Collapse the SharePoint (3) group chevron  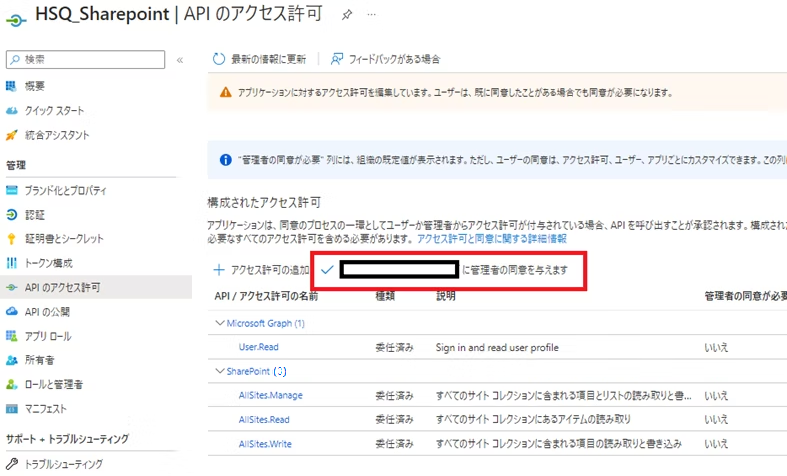(x=219, y=371)
